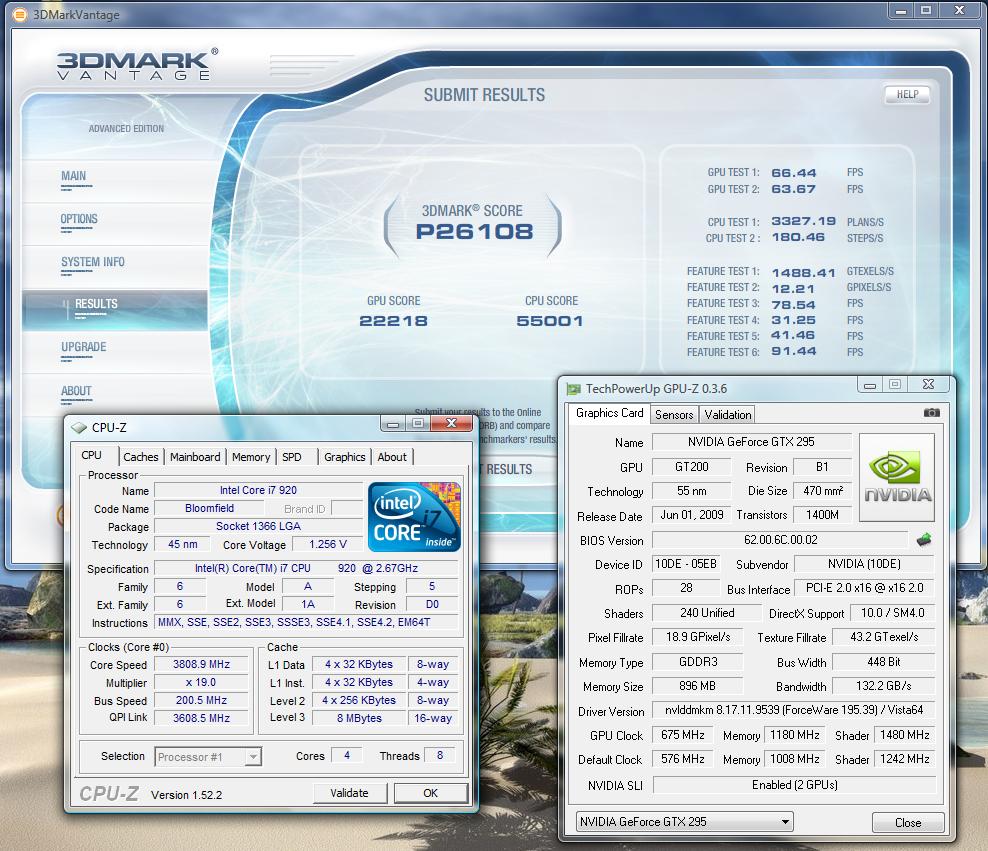Image resolution: width=988 pixels, height=851 pixels.
Task: Click the Close button in GPU-Z
Action: tap(908, 823)
